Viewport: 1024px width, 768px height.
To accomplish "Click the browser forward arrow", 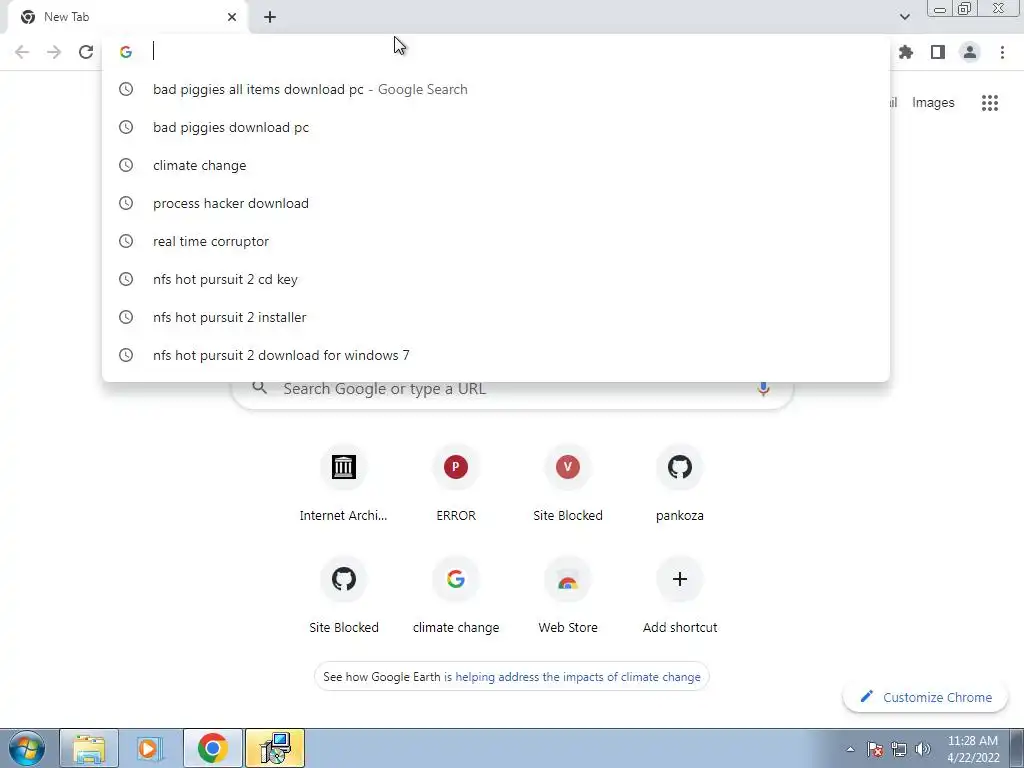I will click(x=54, y=52).
